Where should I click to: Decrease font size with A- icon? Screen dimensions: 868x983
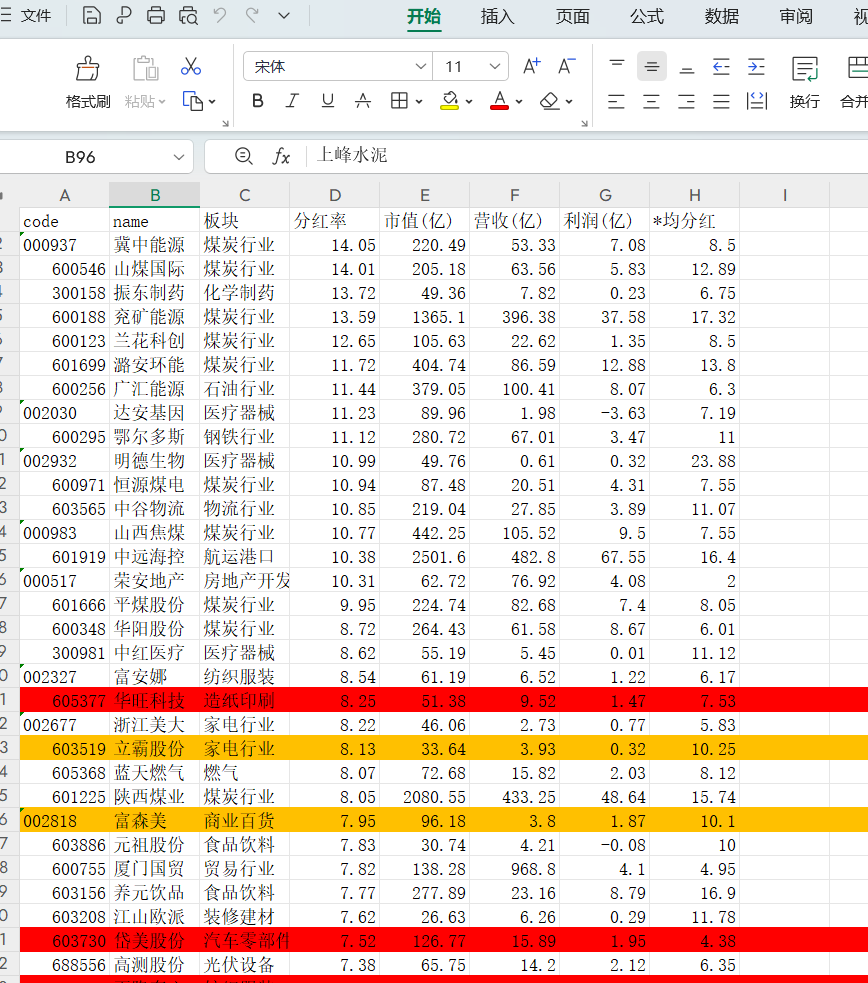click(567, 66)
